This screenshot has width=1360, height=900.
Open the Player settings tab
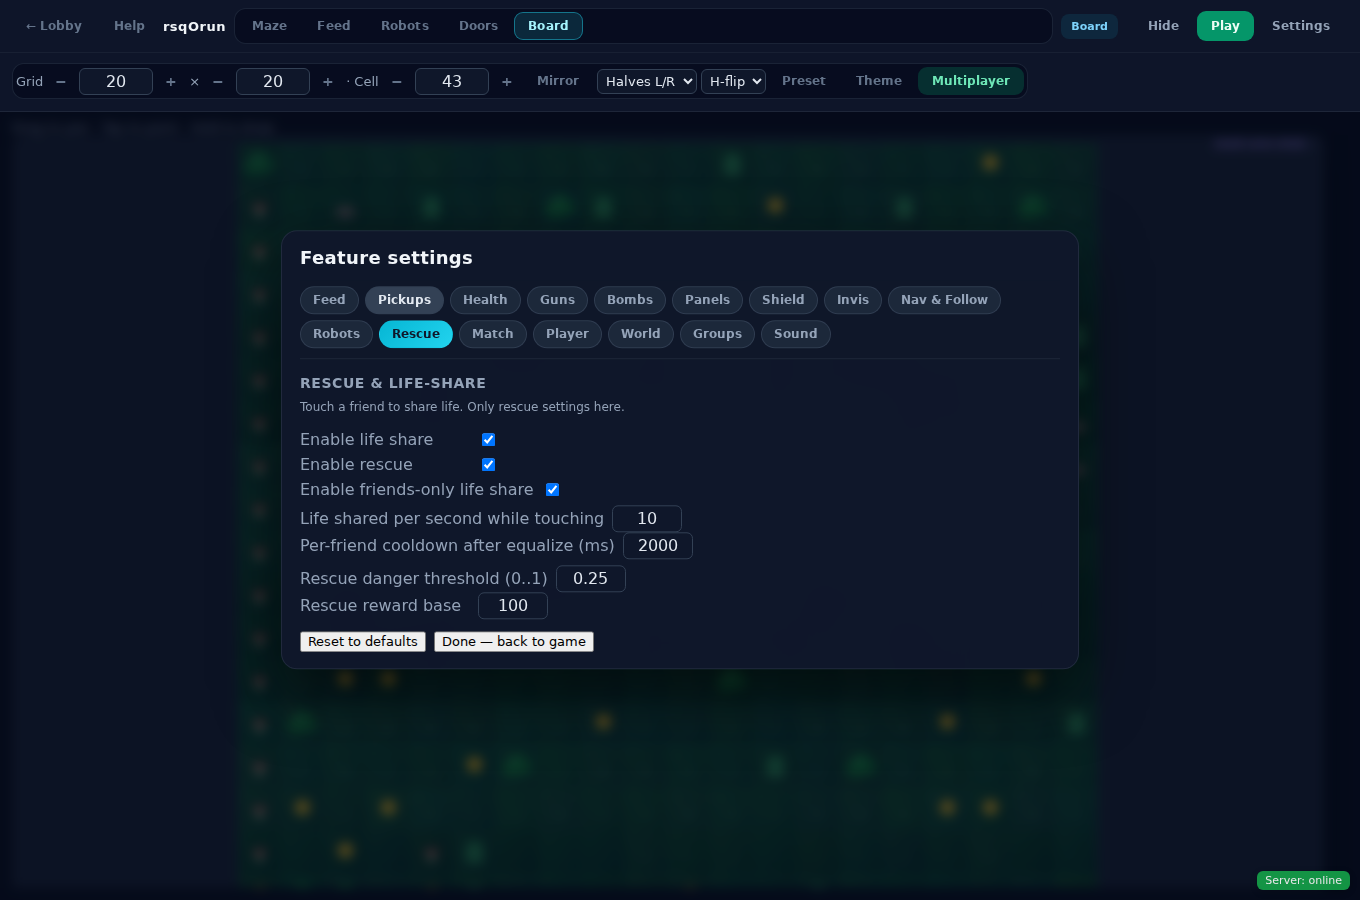tap(567, 334)
